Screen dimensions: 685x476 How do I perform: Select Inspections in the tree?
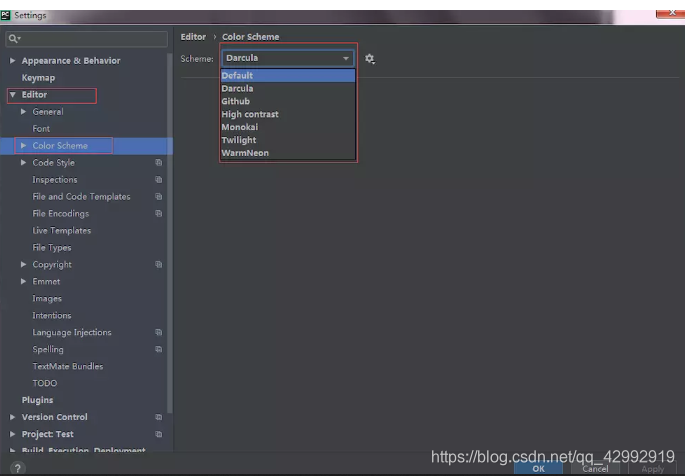pyautogui.click(x=55, y=180)
